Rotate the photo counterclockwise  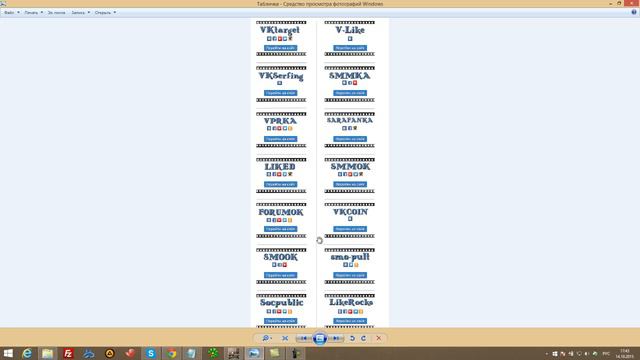[x=352, y=338]
